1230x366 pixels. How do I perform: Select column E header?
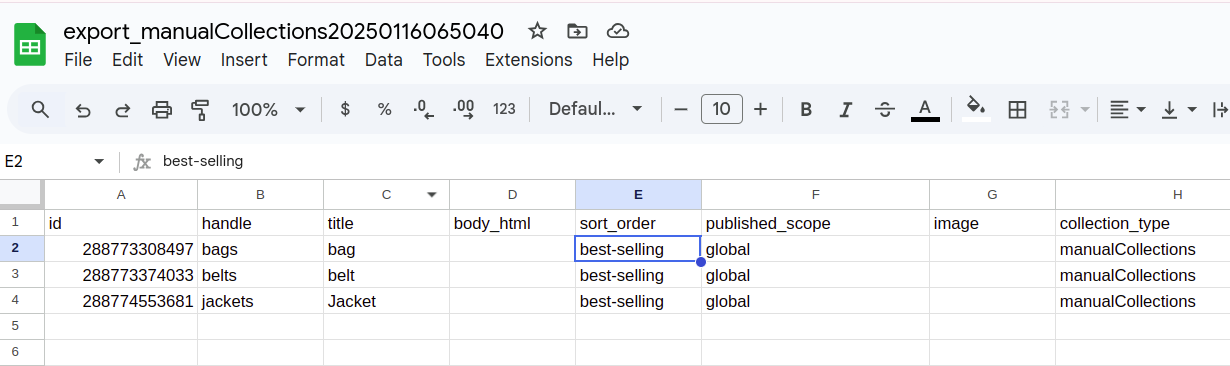pos(638,195)
